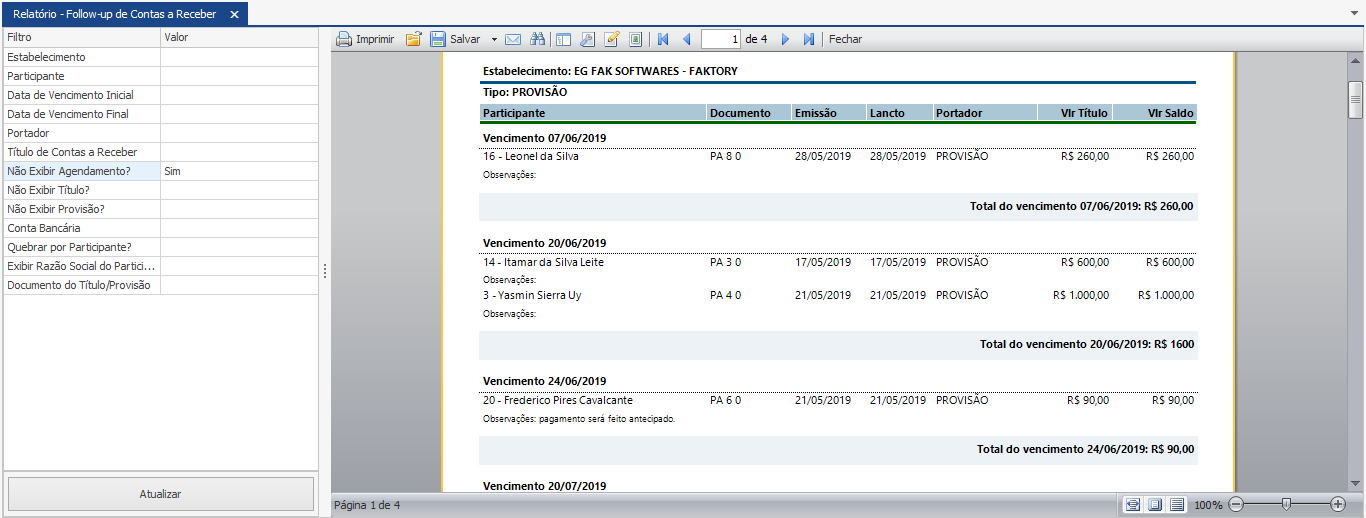Screen dimensions: 1366x518
Task: Jump to the last report page
Action: (809, 40)
